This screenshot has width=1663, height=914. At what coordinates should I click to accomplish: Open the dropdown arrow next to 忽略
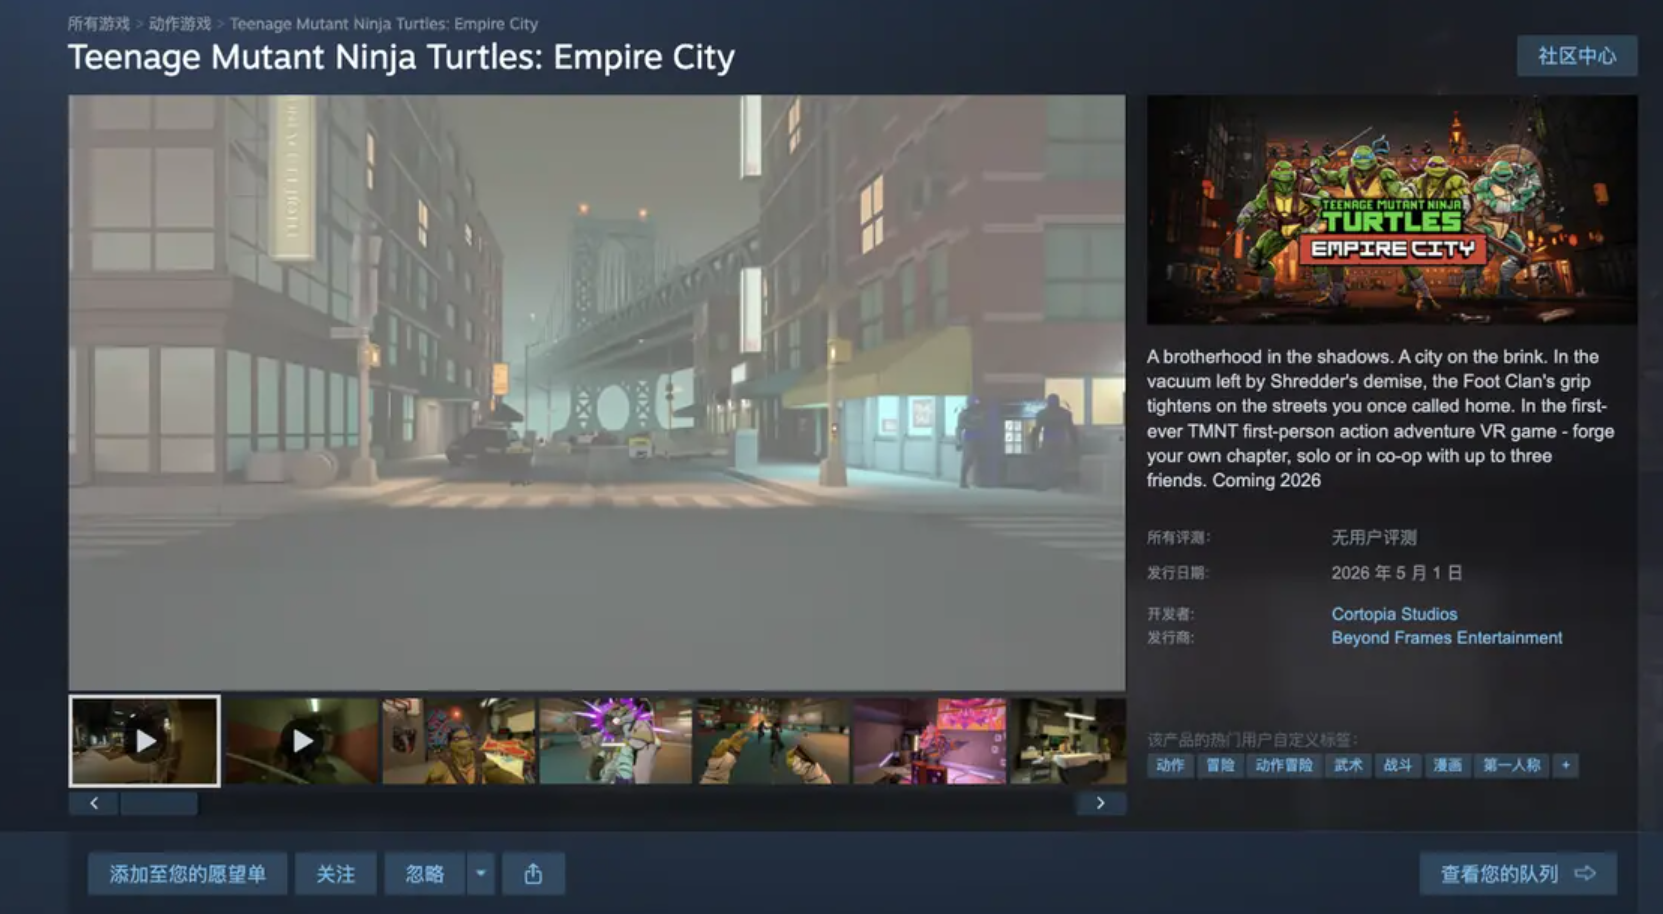[480, 874]
